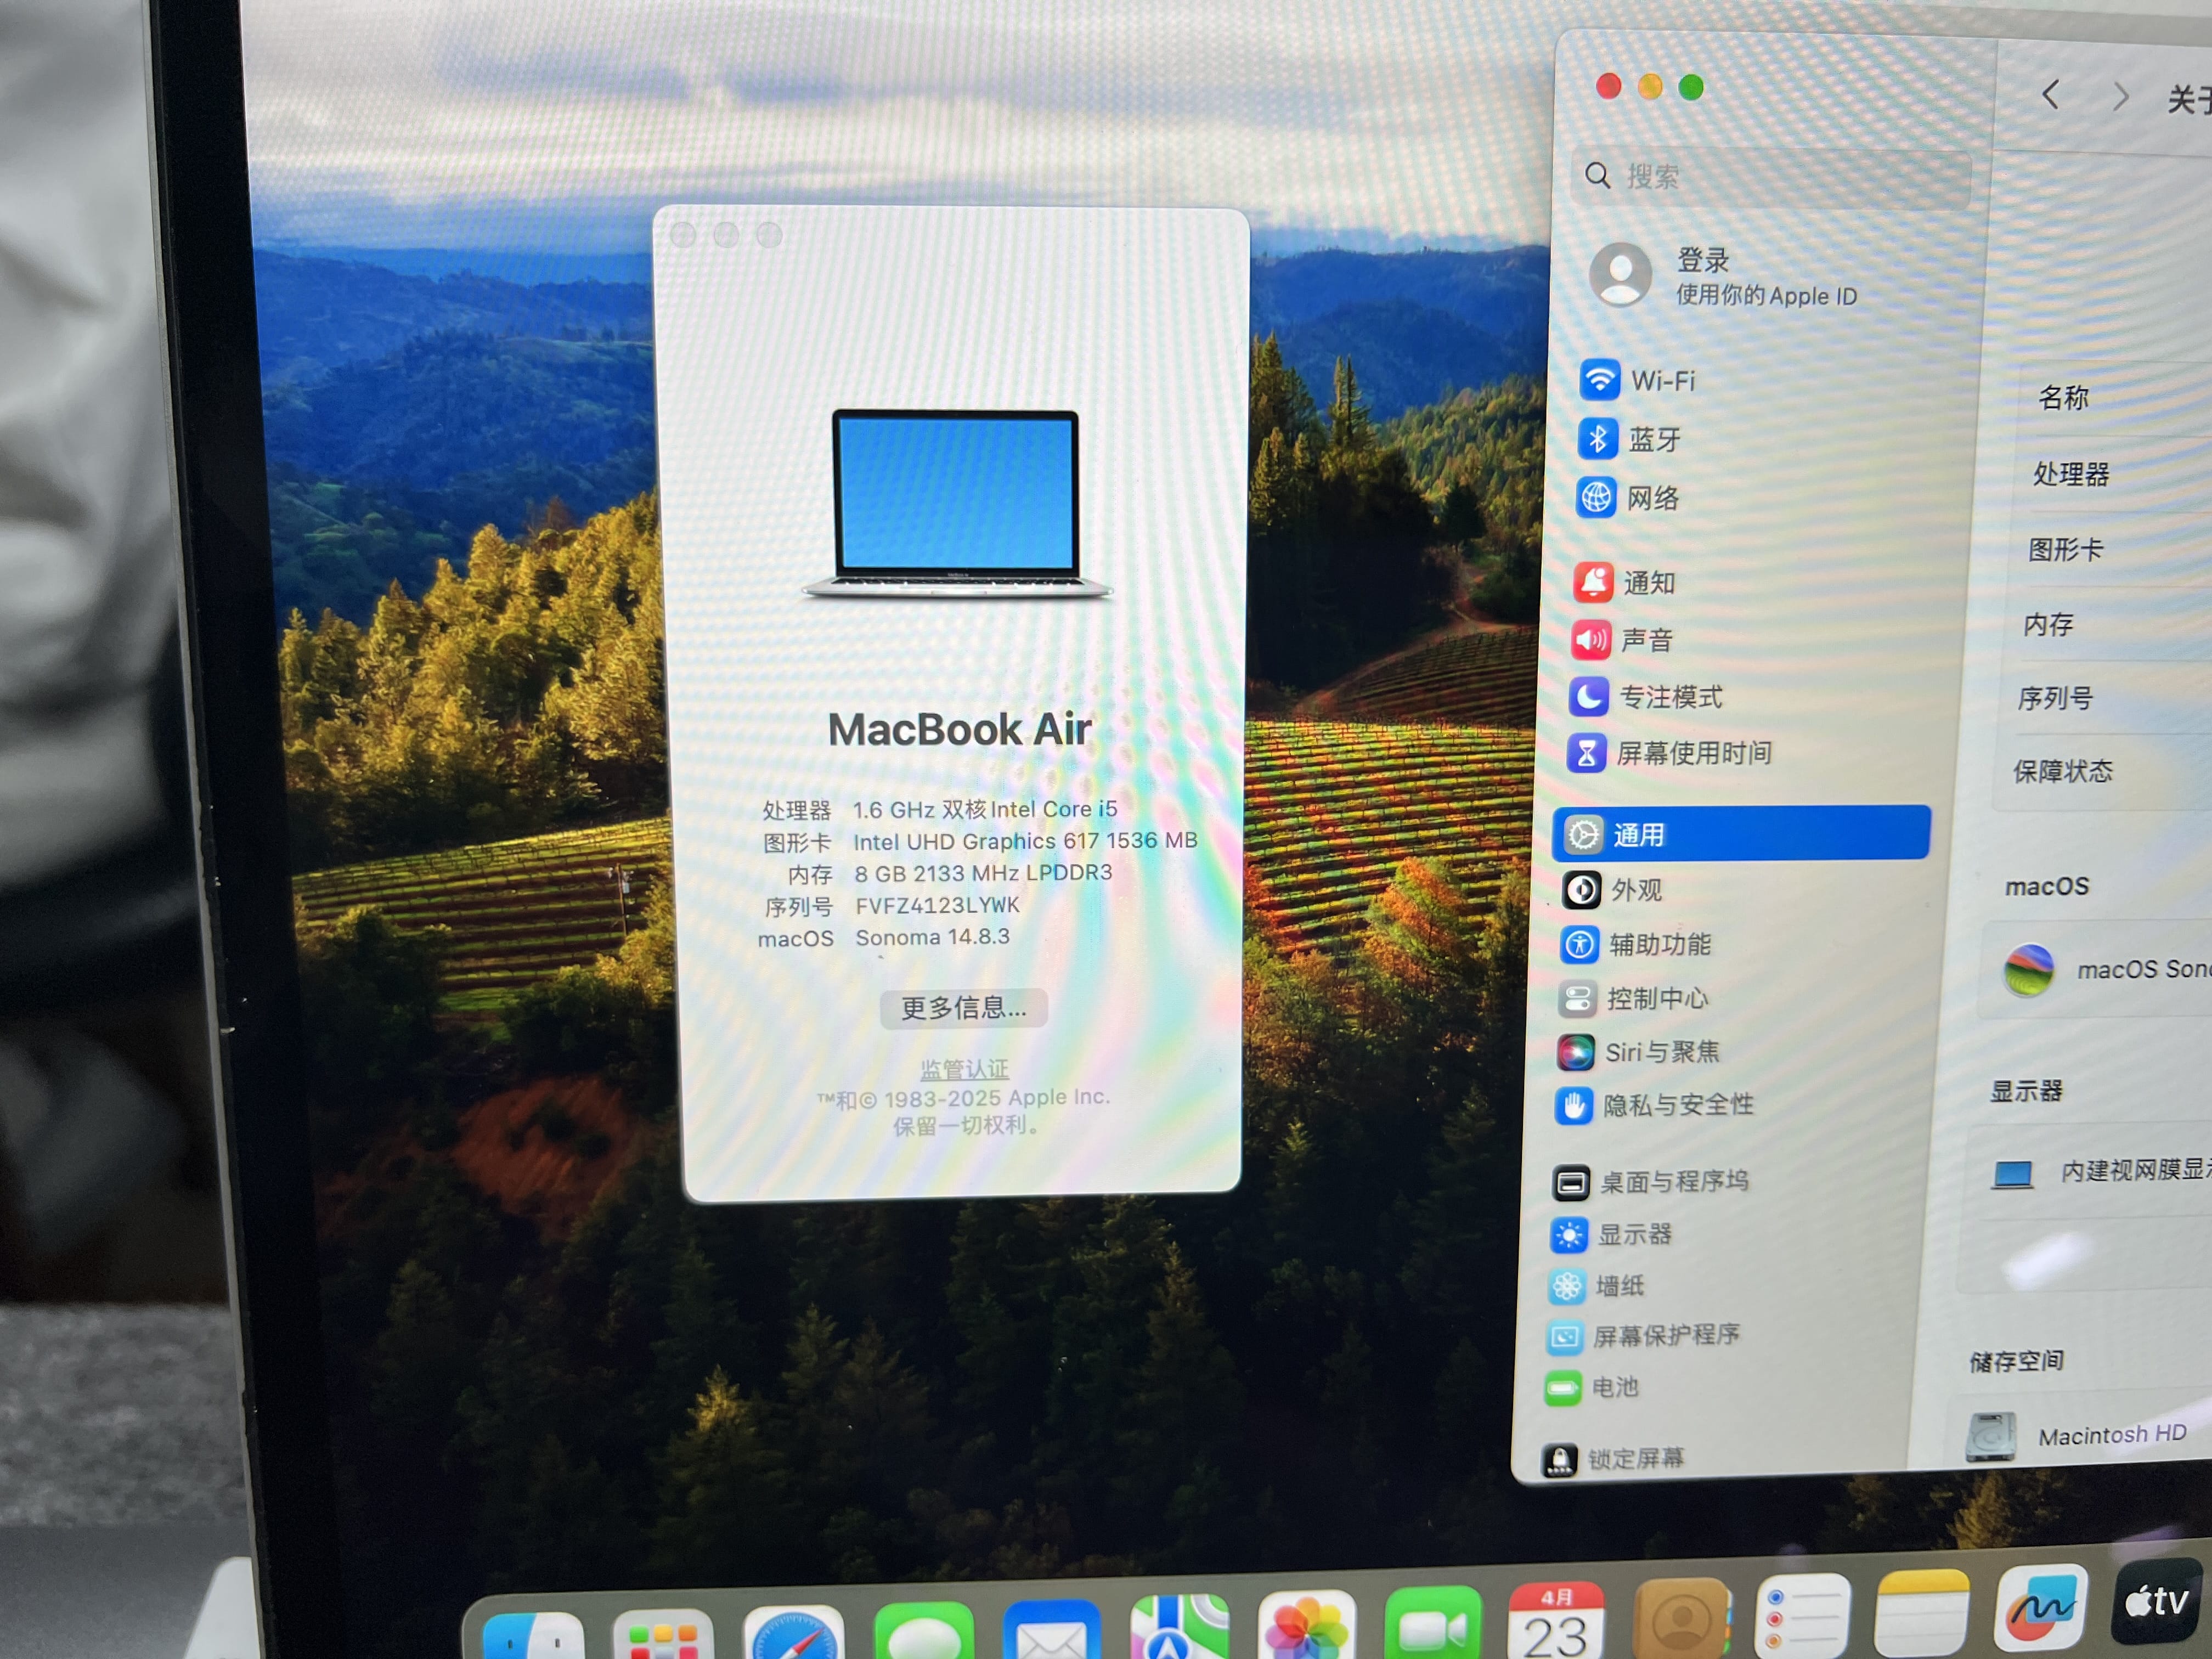Image resolution: width=2212 pixels, height=1659 pixels.
Task: Open Screen Time (屏幕使用时间) settings
Action: point(1669,752)
